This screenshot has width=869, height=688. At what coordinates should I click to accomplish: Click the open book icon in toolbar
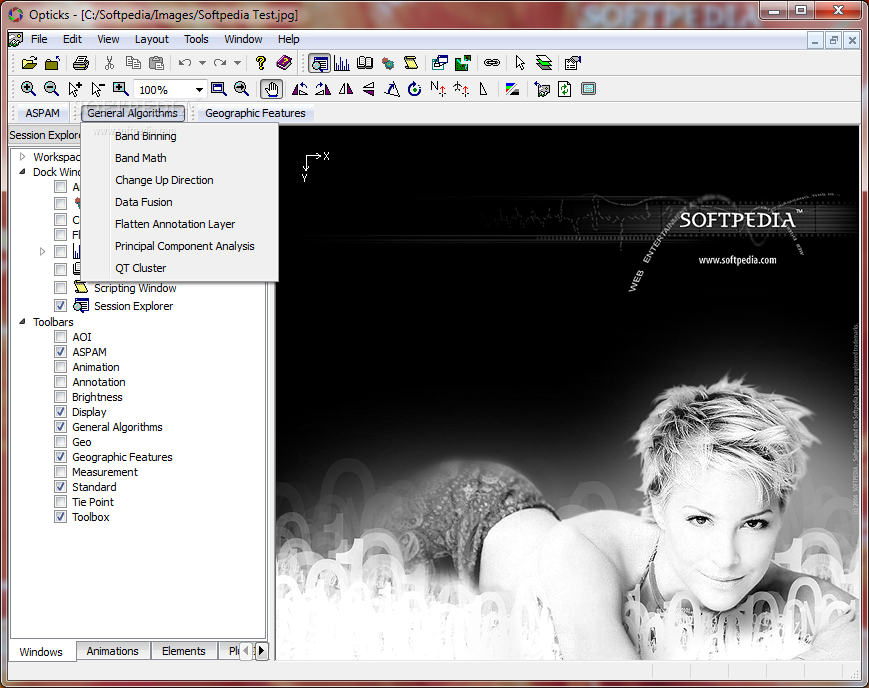pyautogui.click(x=365, y=63)
